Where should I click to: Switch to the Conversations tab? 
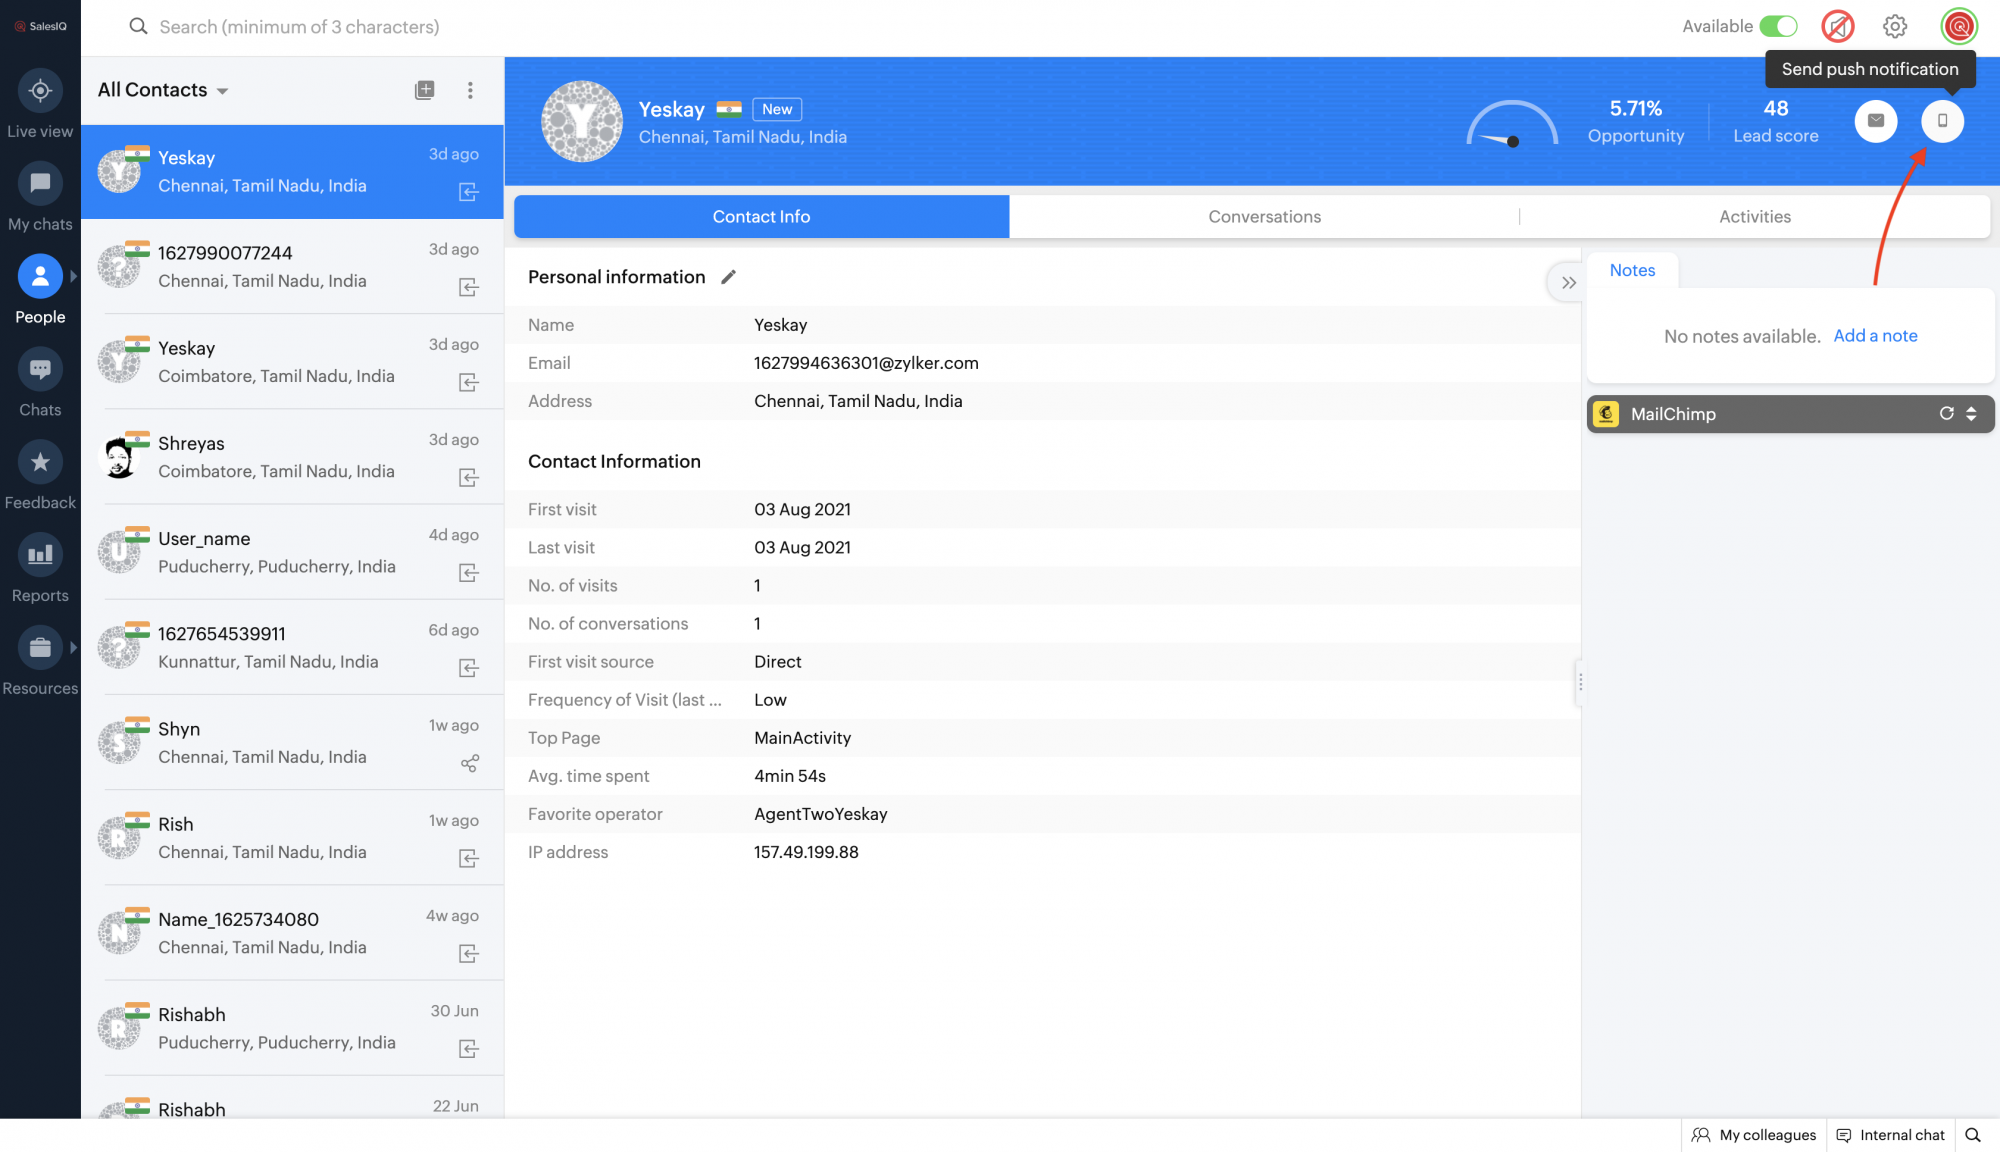click(x=1264, y=217)
